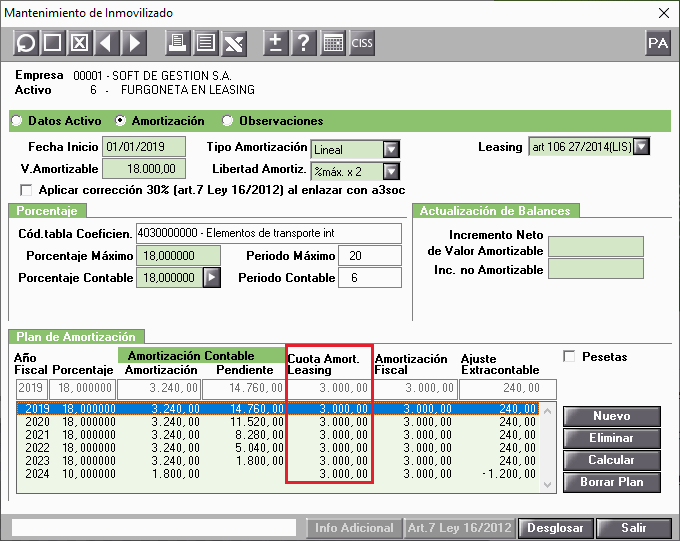Click the Salir button
This screenshot has height=541, width=680.
634,528
